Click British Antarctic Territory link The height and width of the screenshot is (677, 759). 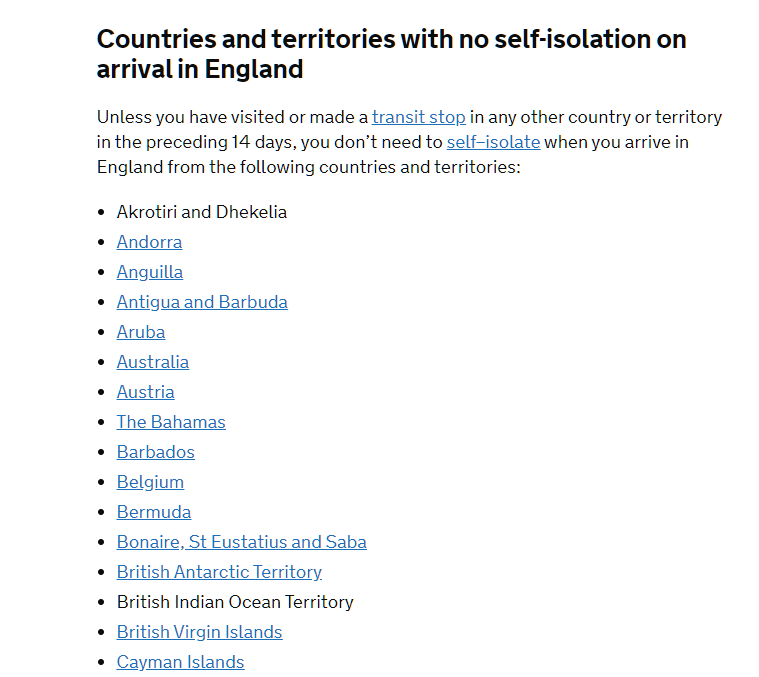pos(219,572)
